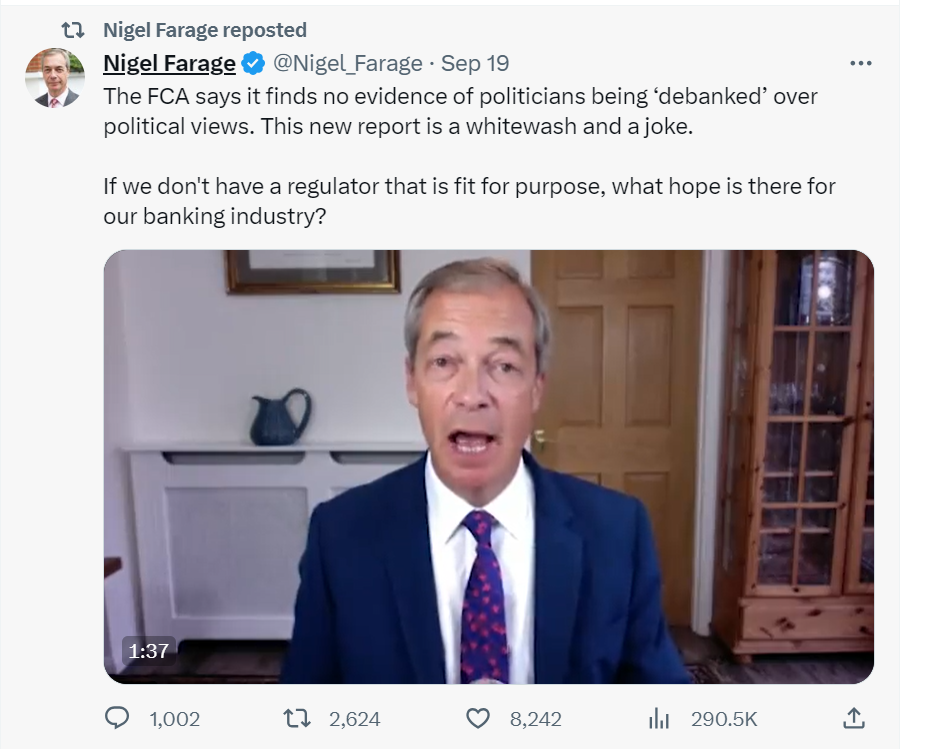Image resolution: width=927 pixels, height=749 pixels.
Task: Click the 2,624 reposts count
Action: point(353,718)
